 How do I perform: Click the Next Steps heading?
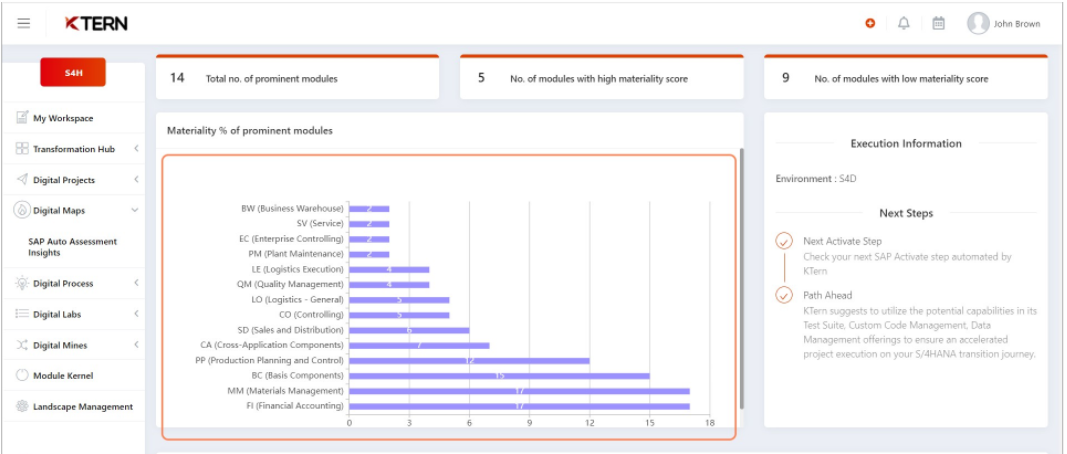(x=906, y=213)
